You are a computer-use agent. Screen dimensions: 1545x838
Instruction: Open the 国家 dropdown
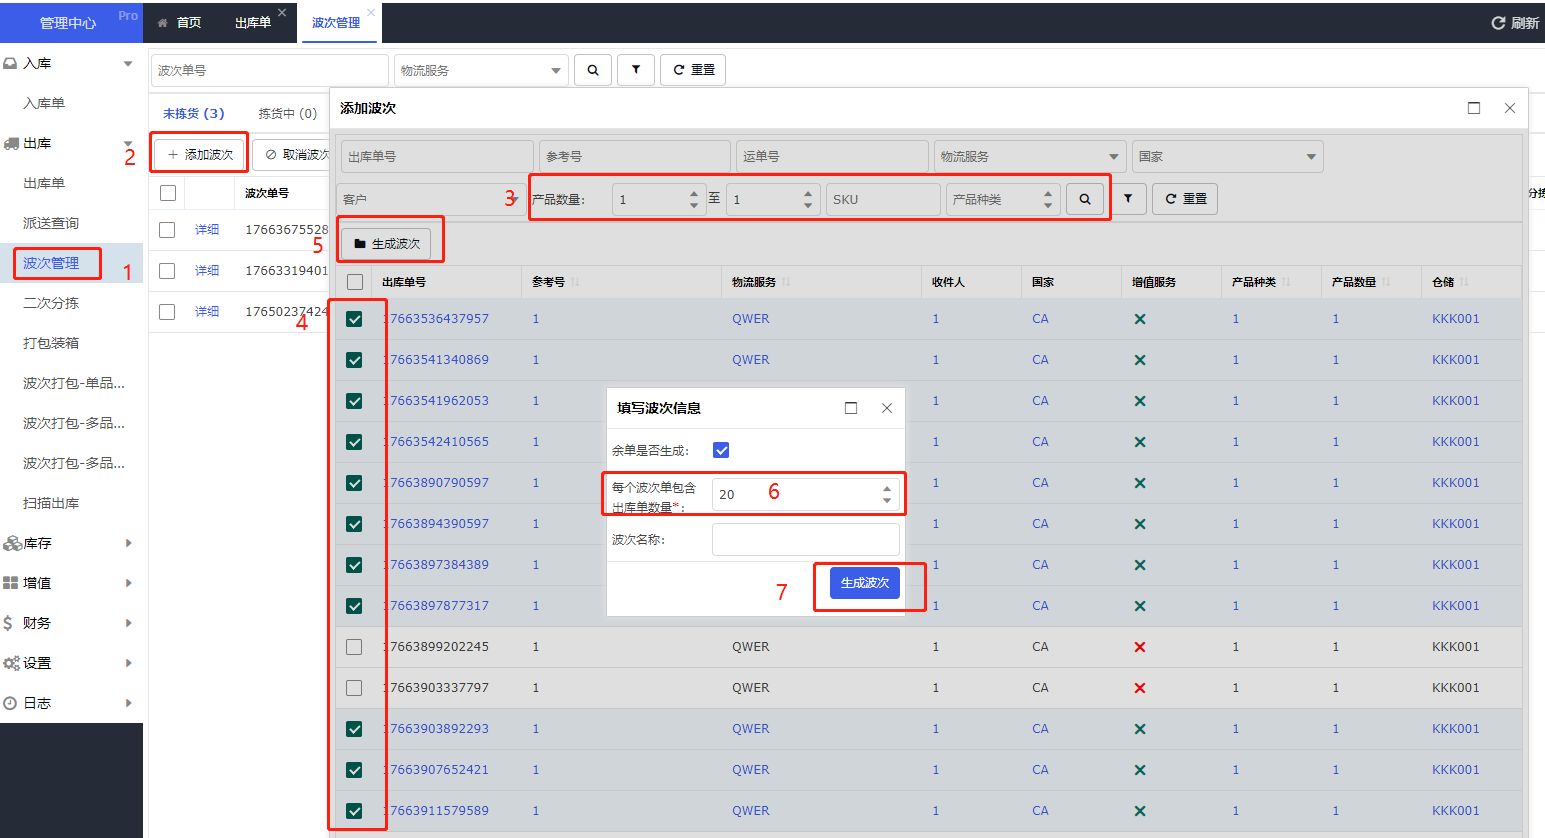coord(1227,156)
